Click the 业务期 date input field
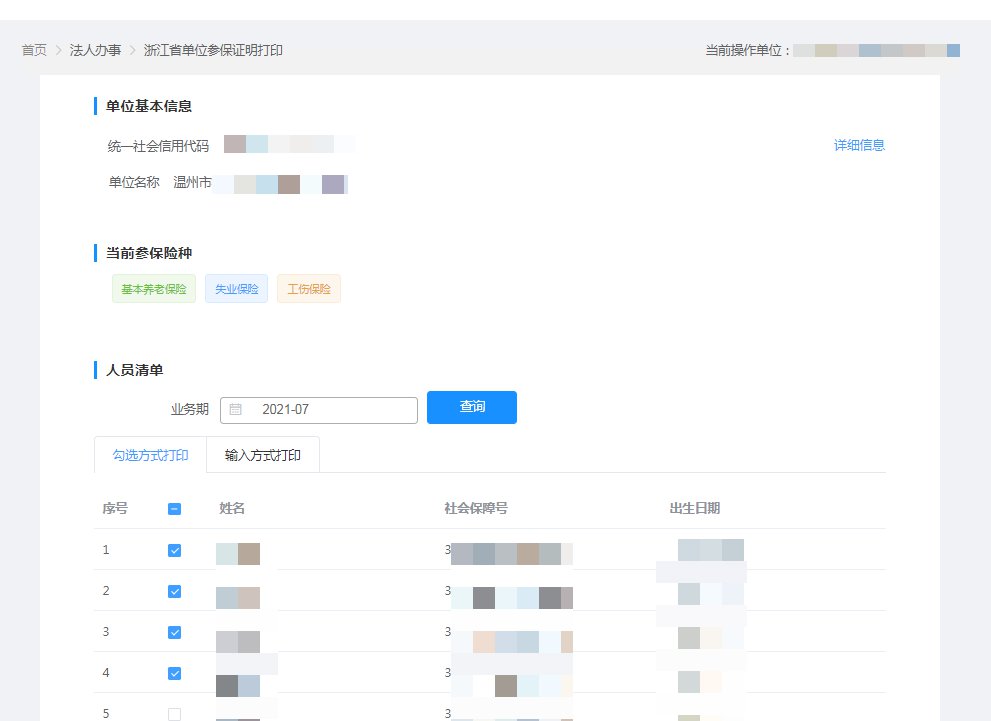Image resolution: width=991 pixels, height=721 pixels. (330, 409)
